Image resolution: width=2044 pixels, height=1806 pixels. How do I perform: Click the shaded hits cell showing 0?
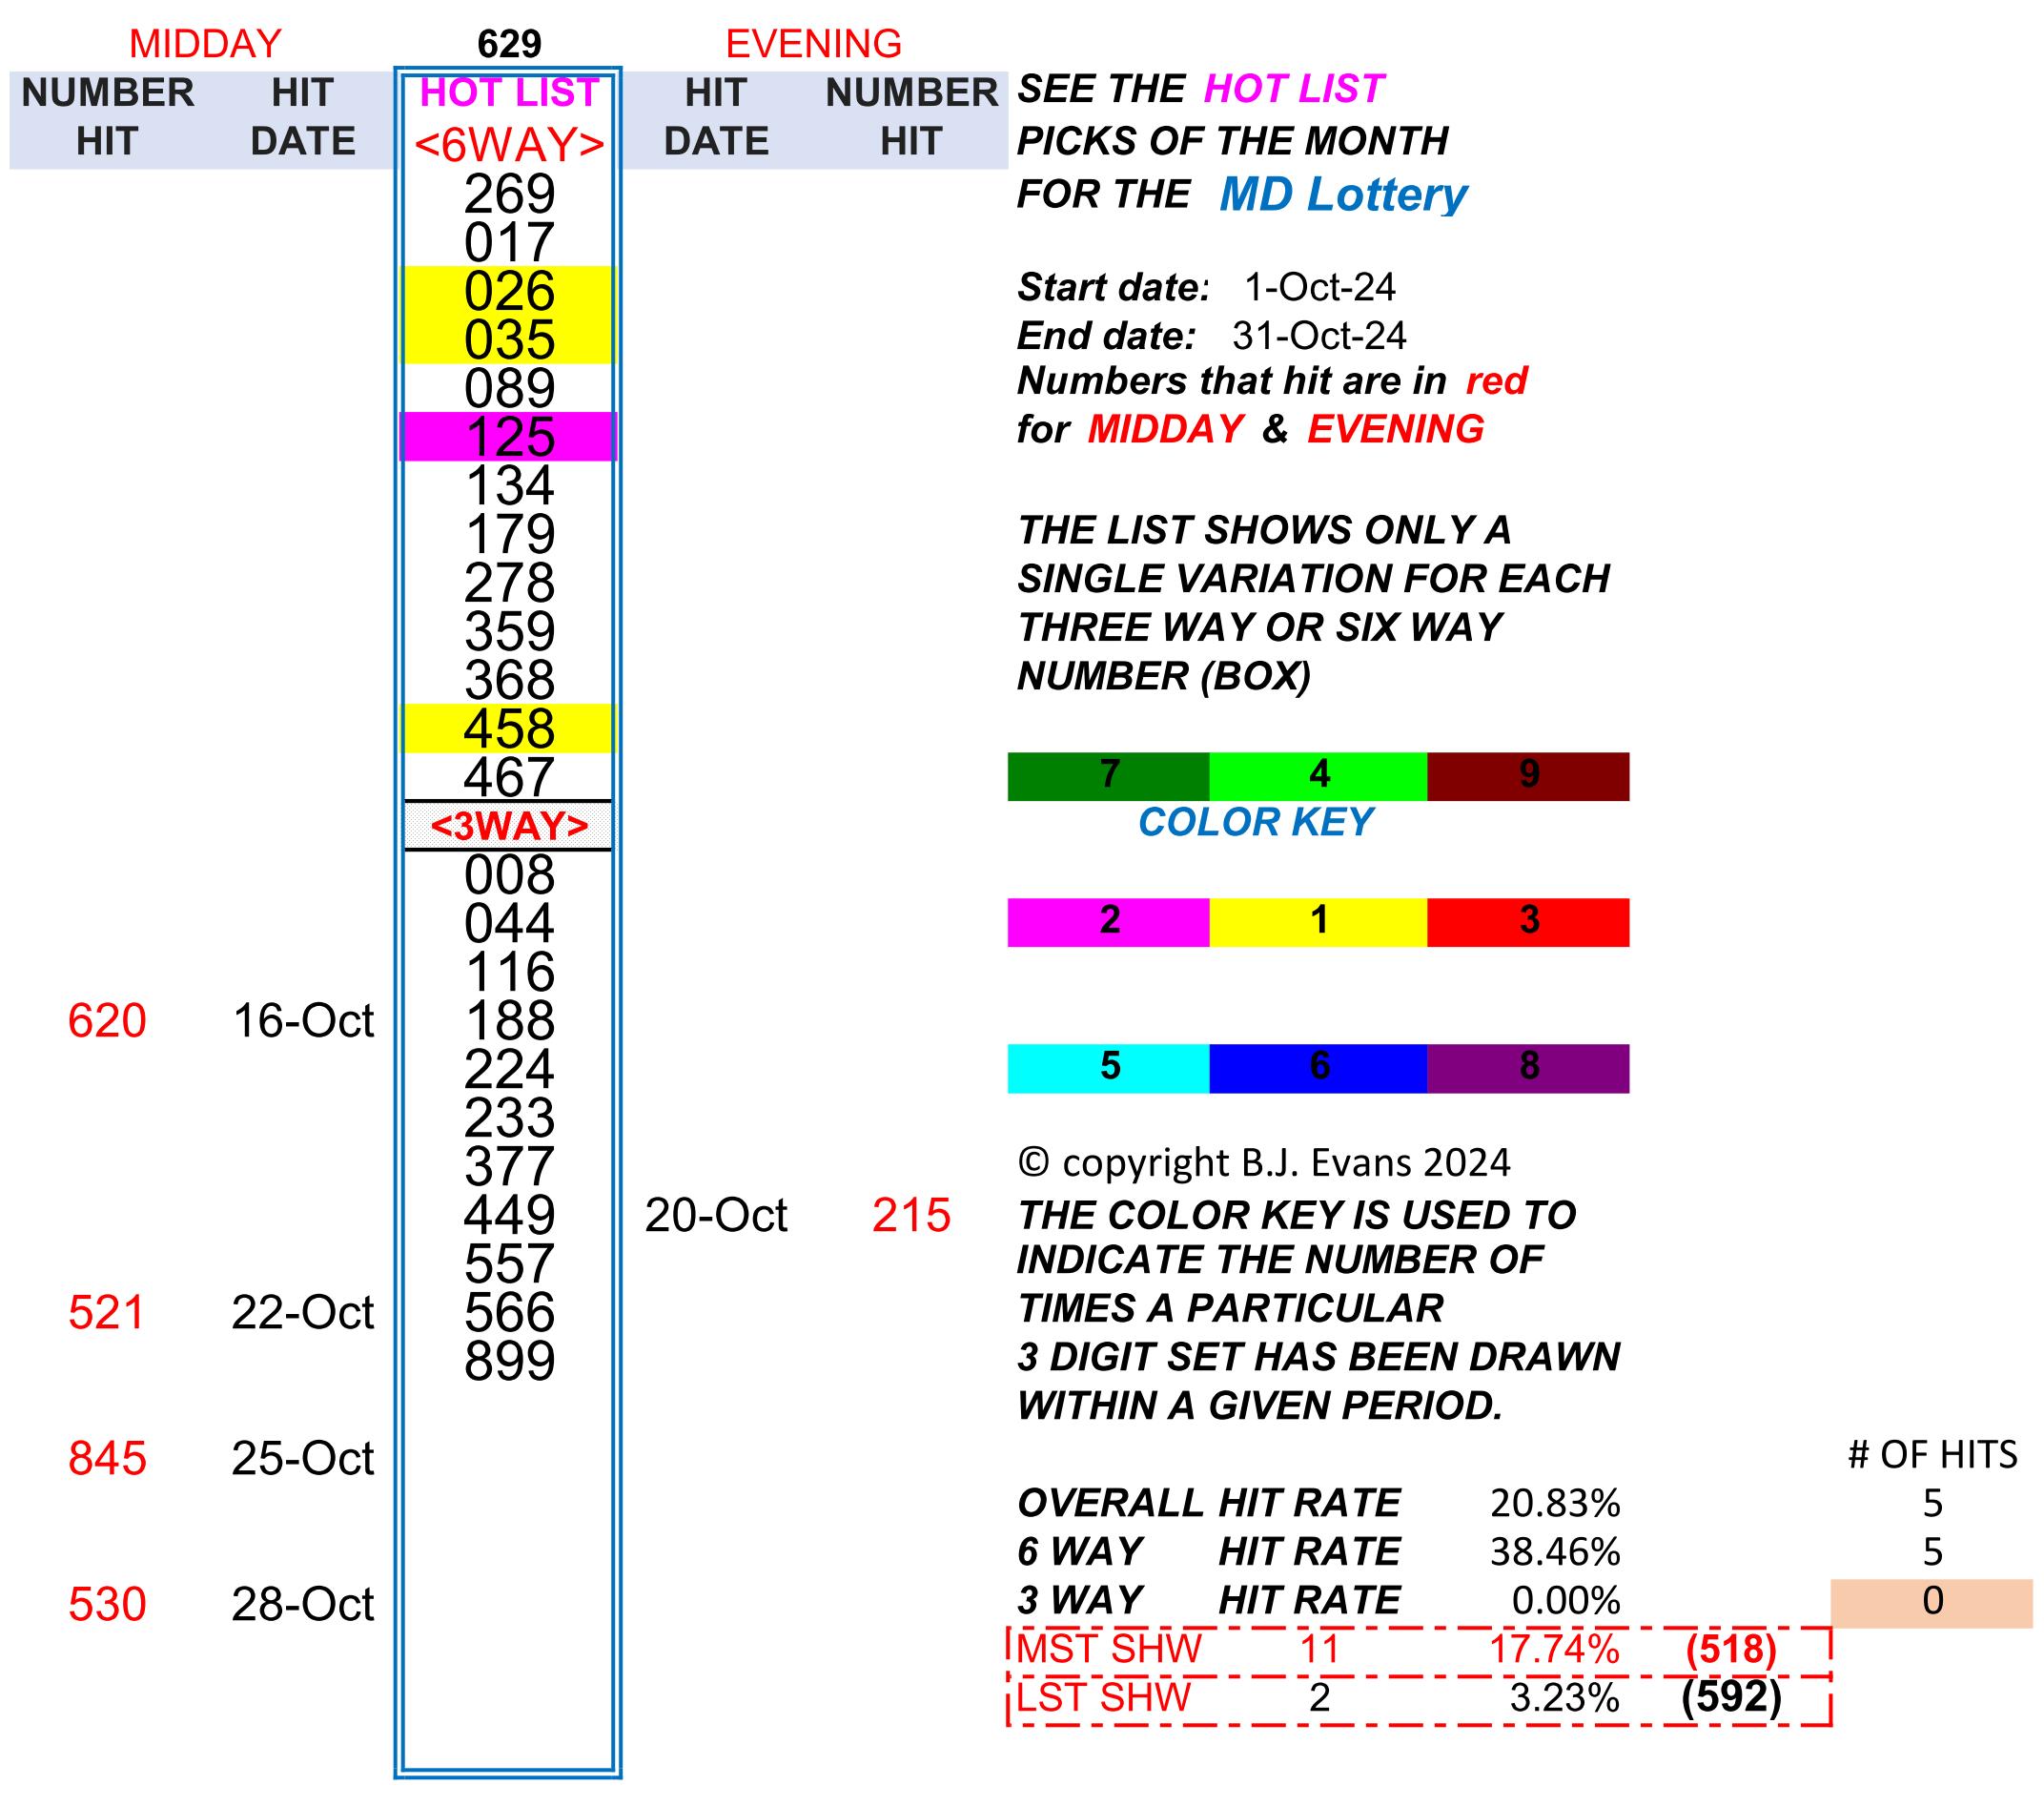[x=1932, y=1602]
